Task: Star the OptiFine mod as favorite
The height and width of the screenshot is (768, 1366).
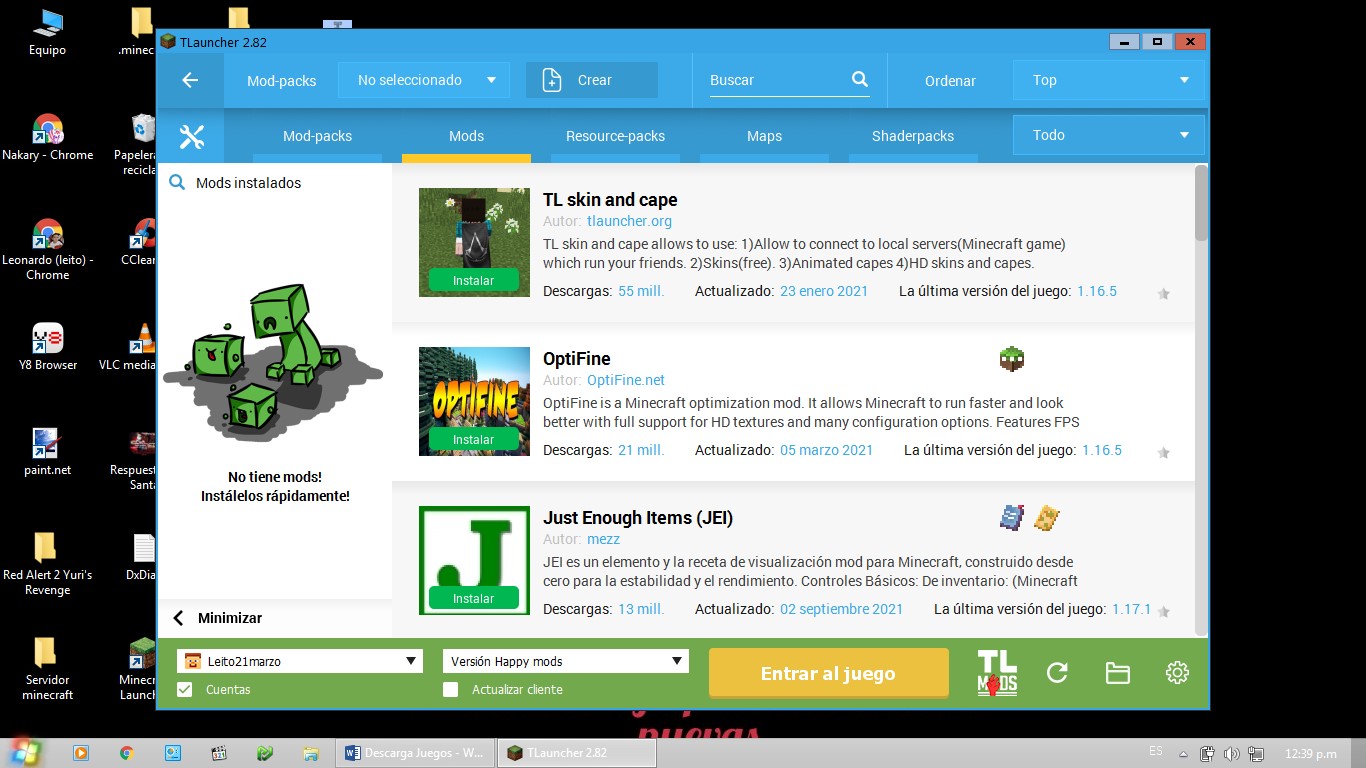Action: coord(1164,452)
